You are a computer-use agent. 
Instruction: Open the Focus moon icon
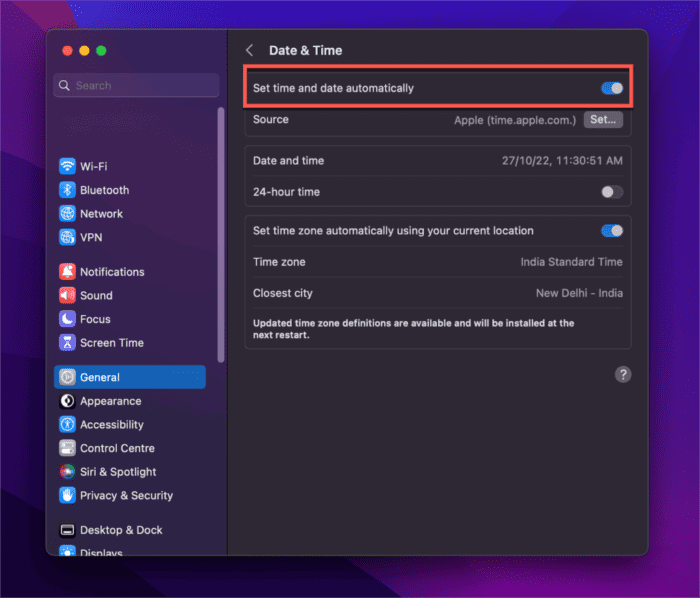67,319
